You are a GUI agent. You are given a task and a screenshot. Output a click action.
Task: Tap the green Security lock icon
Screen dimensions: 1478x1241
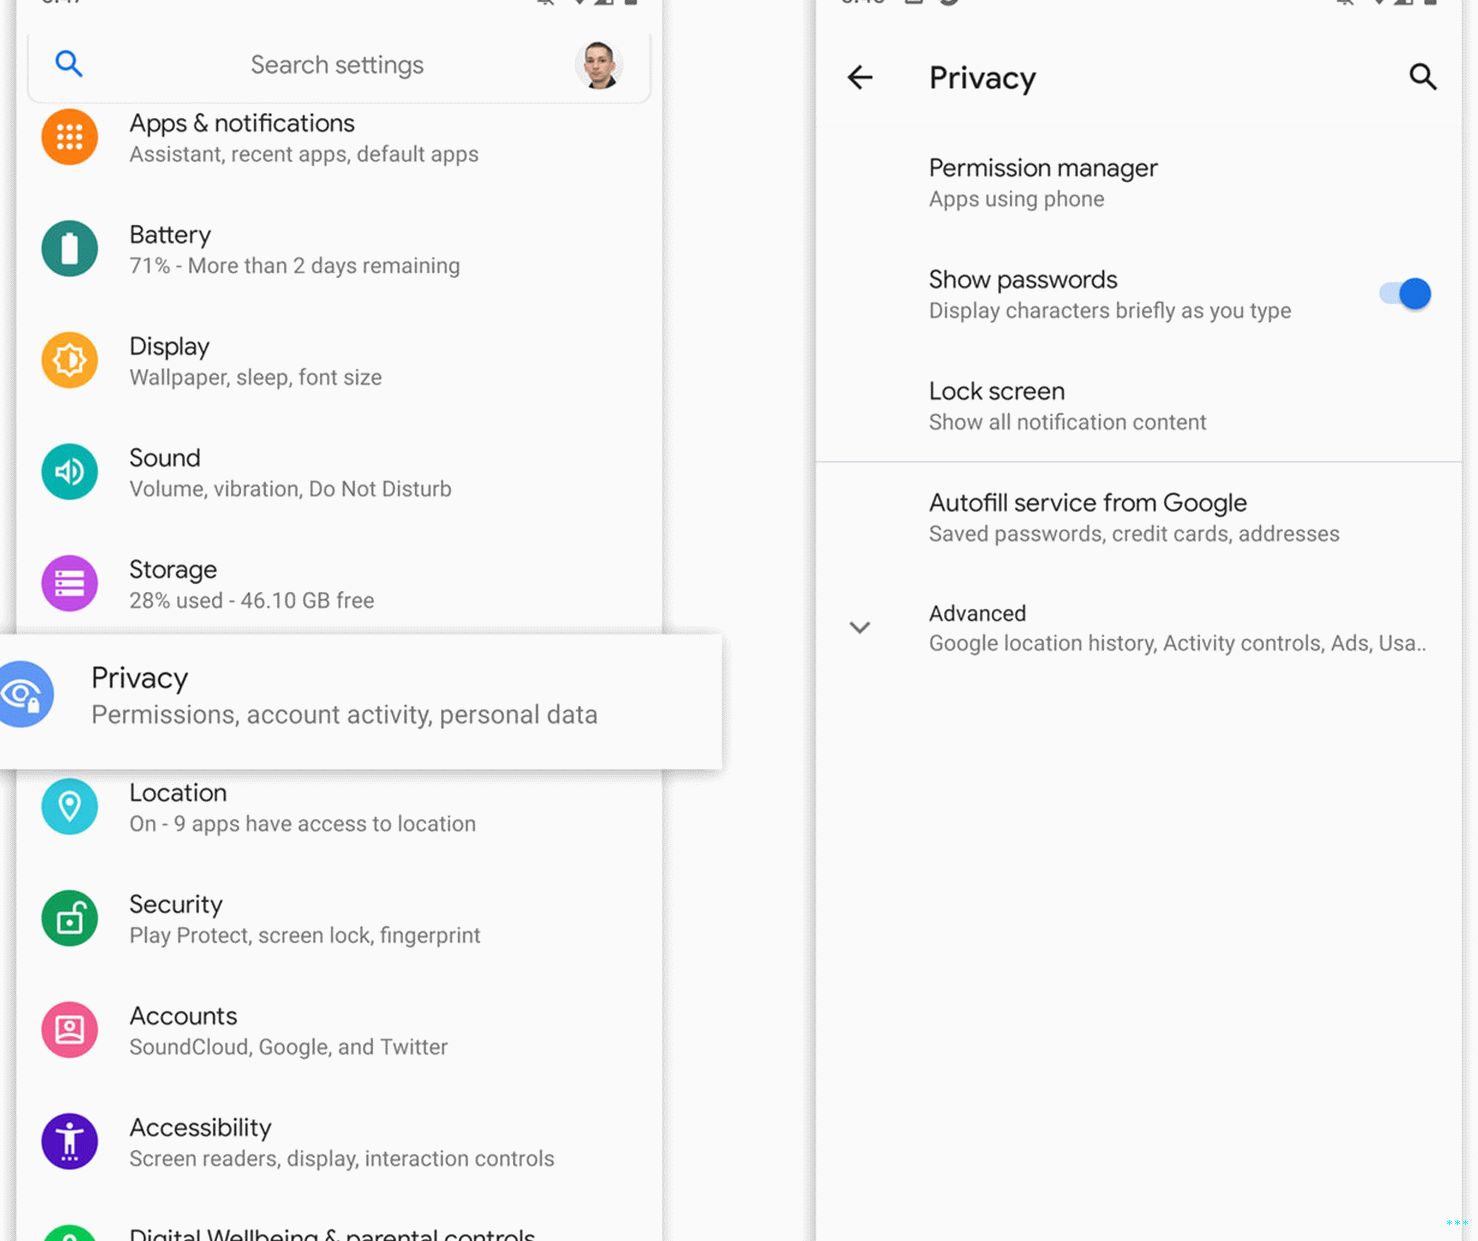pyautogui.click(x=69, y=918)
